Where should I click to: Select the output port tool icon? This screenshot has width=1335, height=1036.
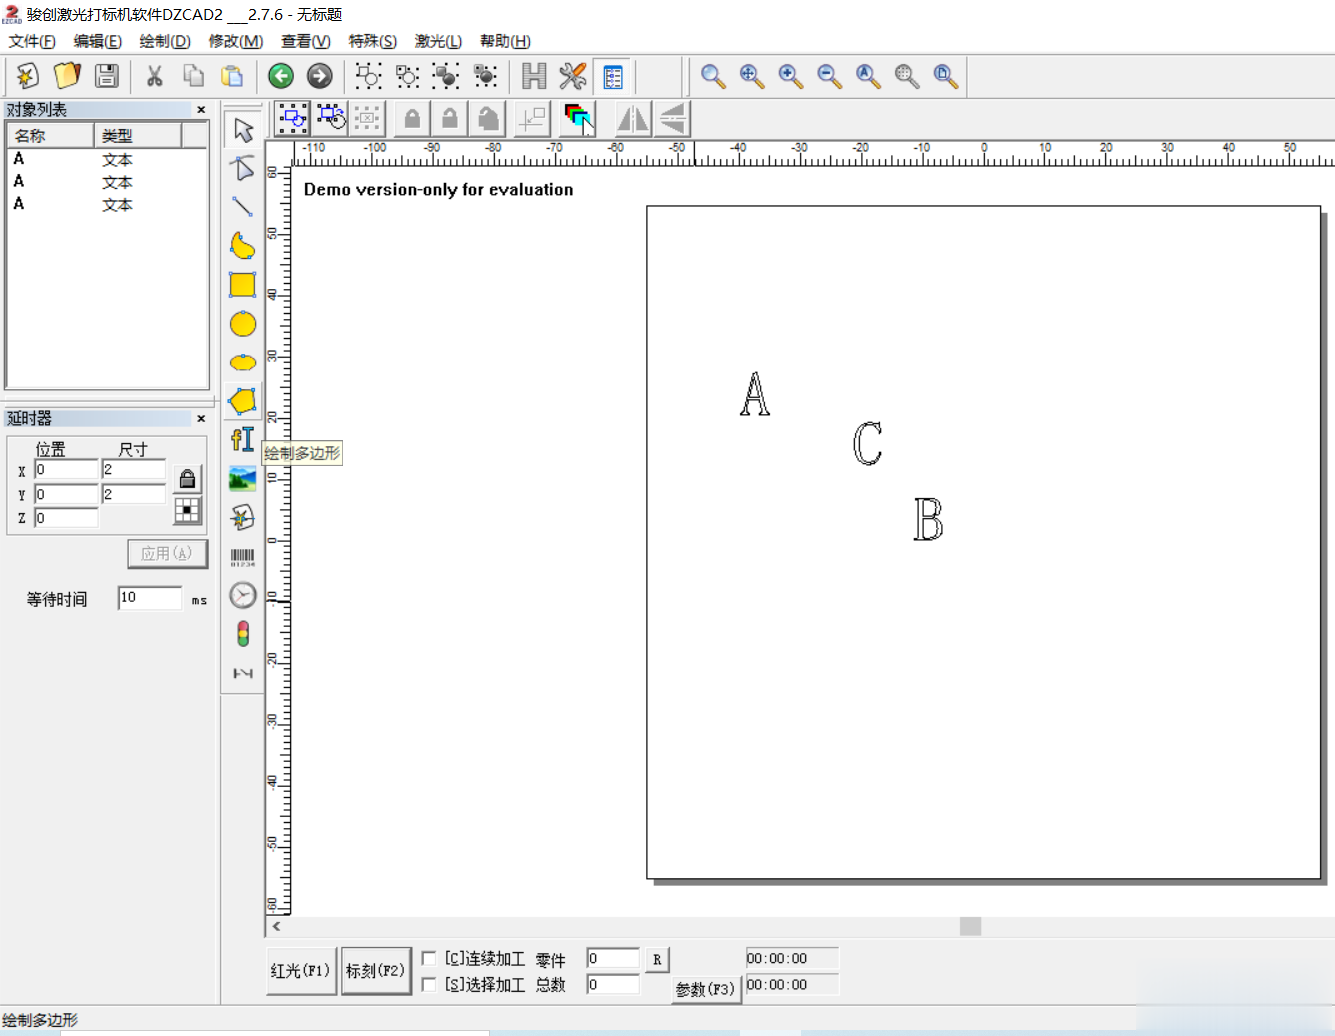click(x=243, y=673)
